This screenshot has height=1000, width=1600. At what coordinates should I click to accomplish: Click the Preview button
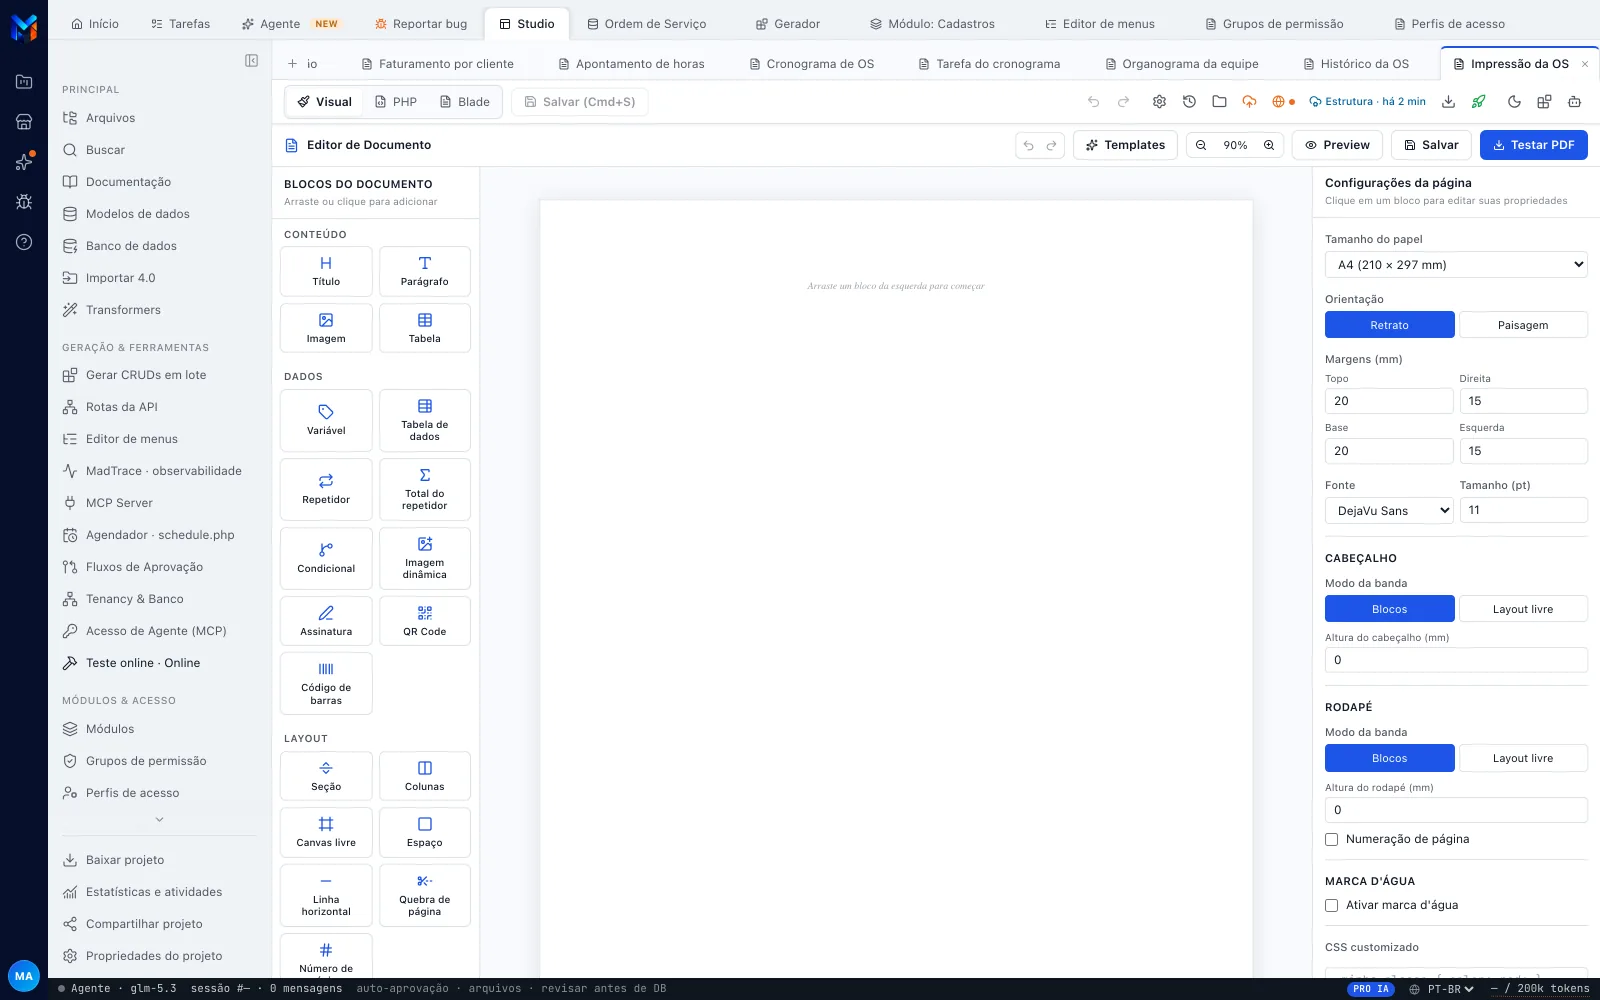click(1337, 145)
